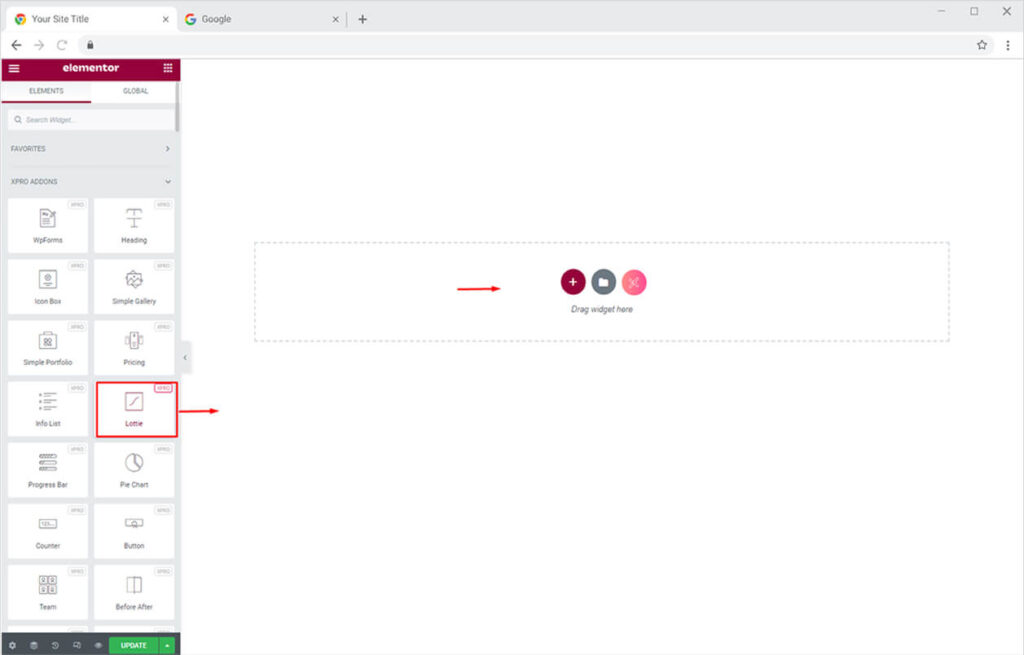Select the Lottie widget
This screenshot has width=1024, height=655.
point(135,409)
